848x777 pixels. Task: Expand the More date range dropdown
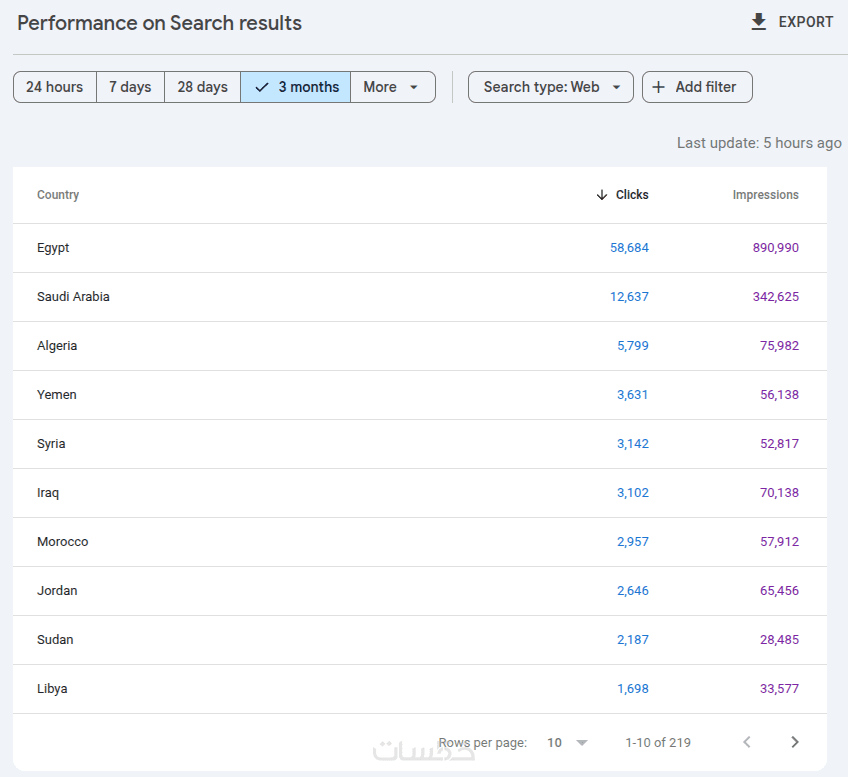pyautogui.click(x=392, y=87)
